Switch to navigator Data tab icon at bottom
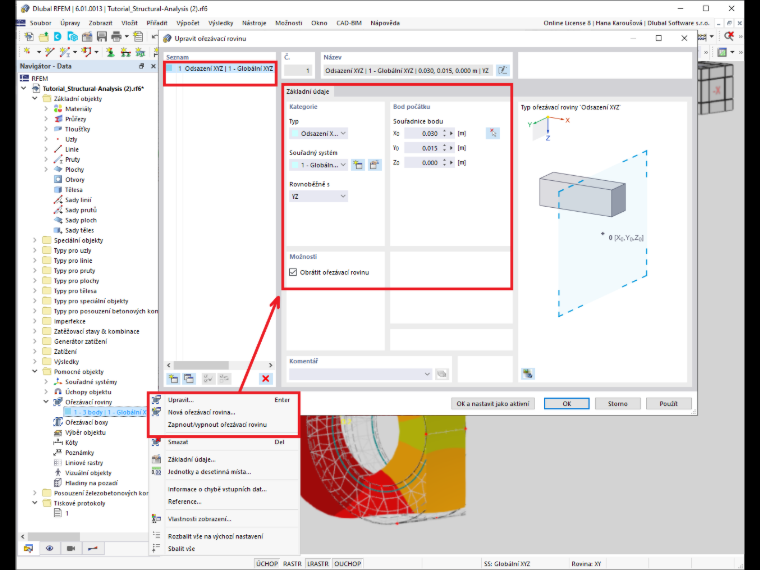This screenshot has width=760, height=570. pos(29,548)
